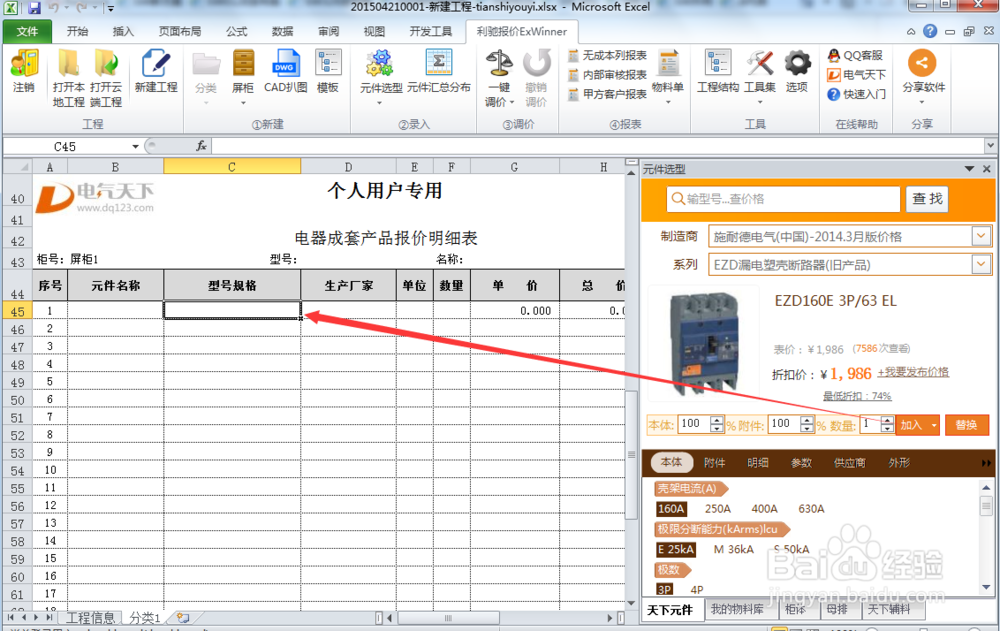Choose M 36kA breaking capacity
Viewport: 1000px width, 631px height.
pos(733,549)
